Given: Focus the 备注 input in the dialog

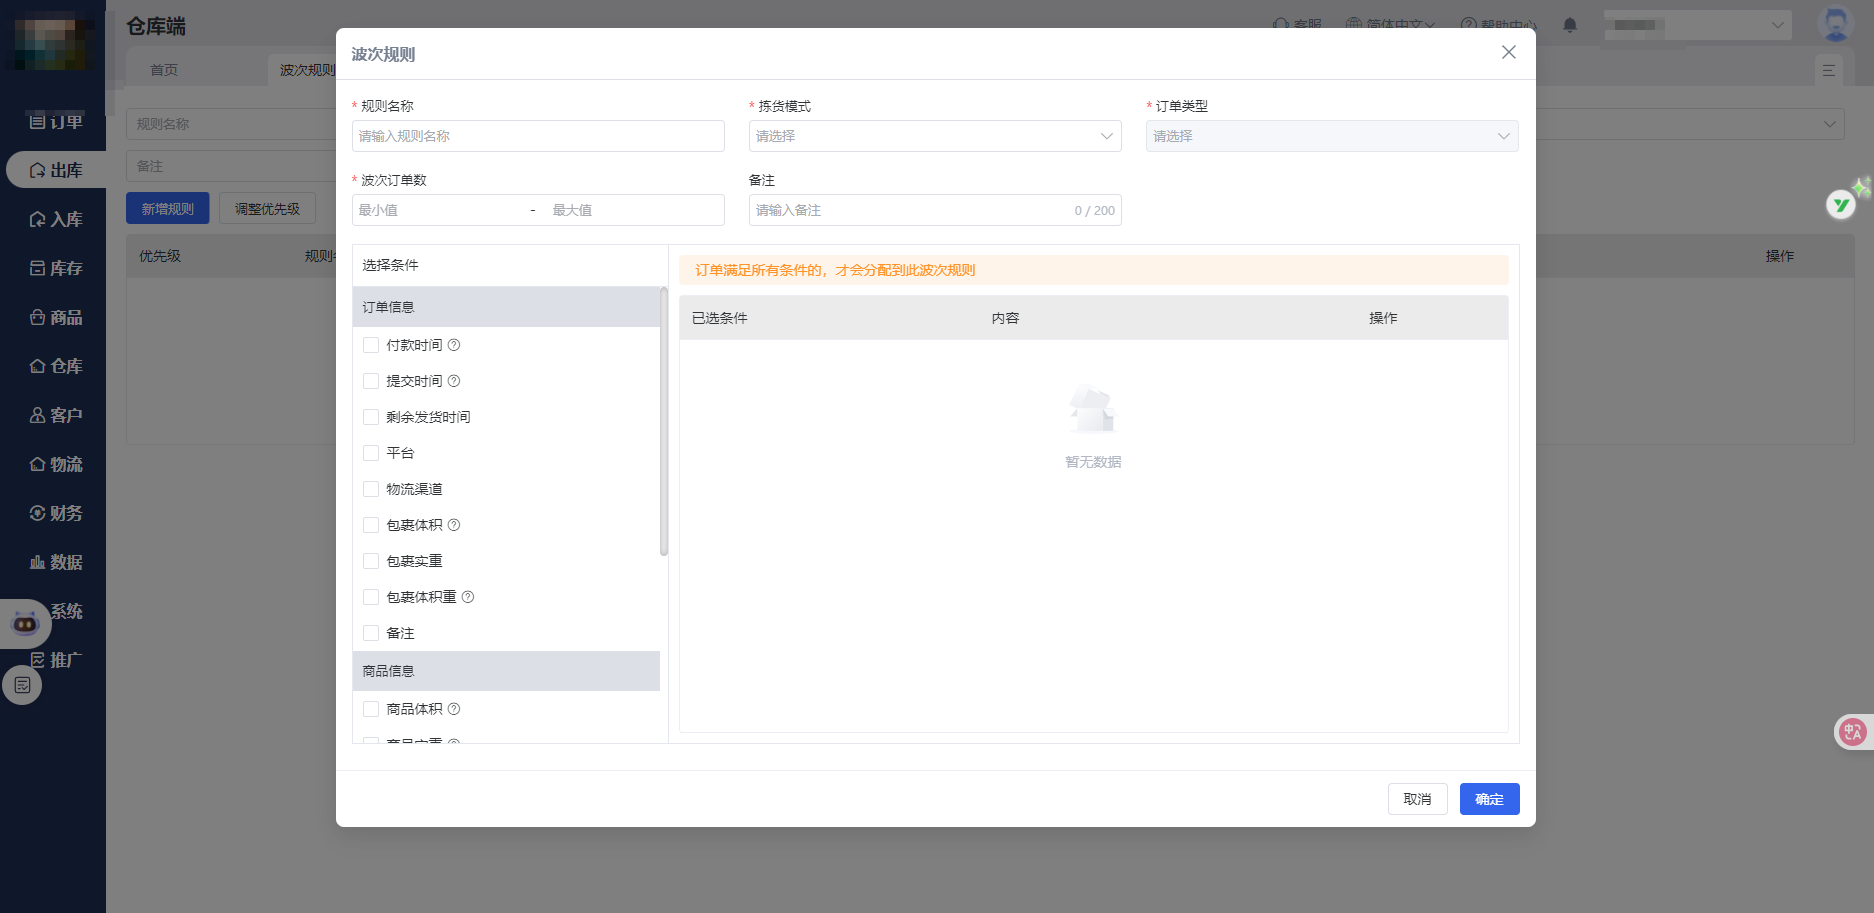Looking at the screenshot, I should (935, 210).
